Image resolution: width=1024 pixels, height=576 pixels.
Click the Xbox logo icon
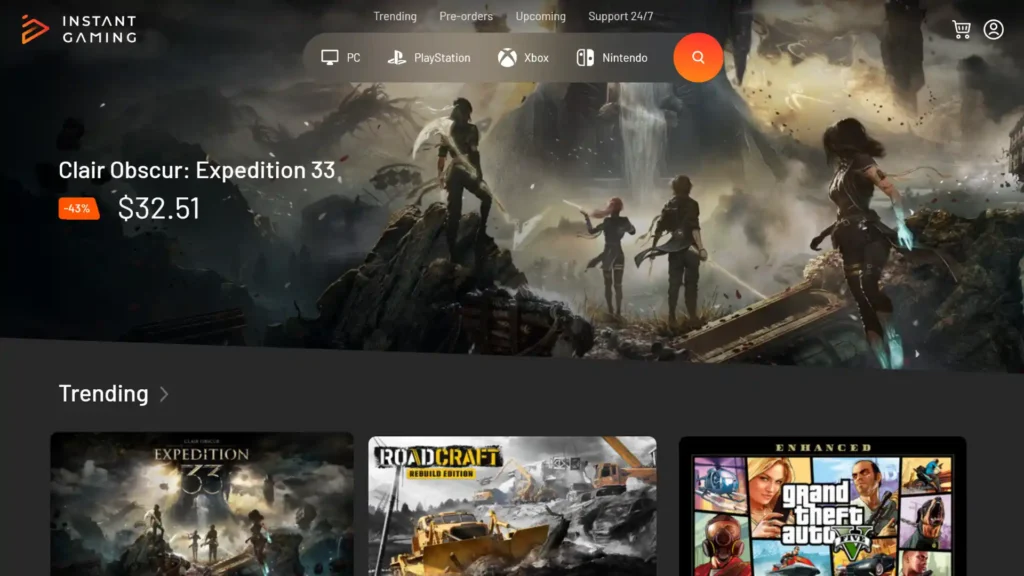[x=507, y=57]
